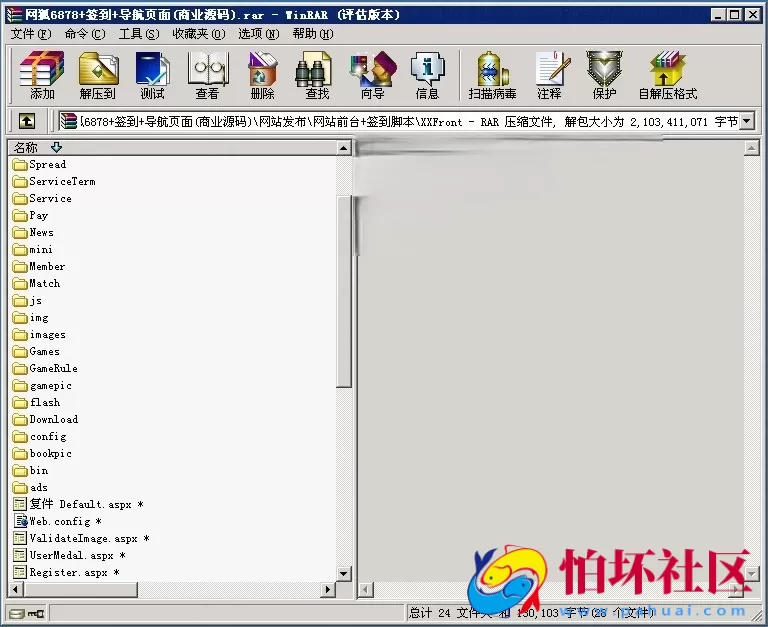Open the Tools (工具) menu
Image resolution: width=768 pixels, height=627 pixels.
click(139, 34)
